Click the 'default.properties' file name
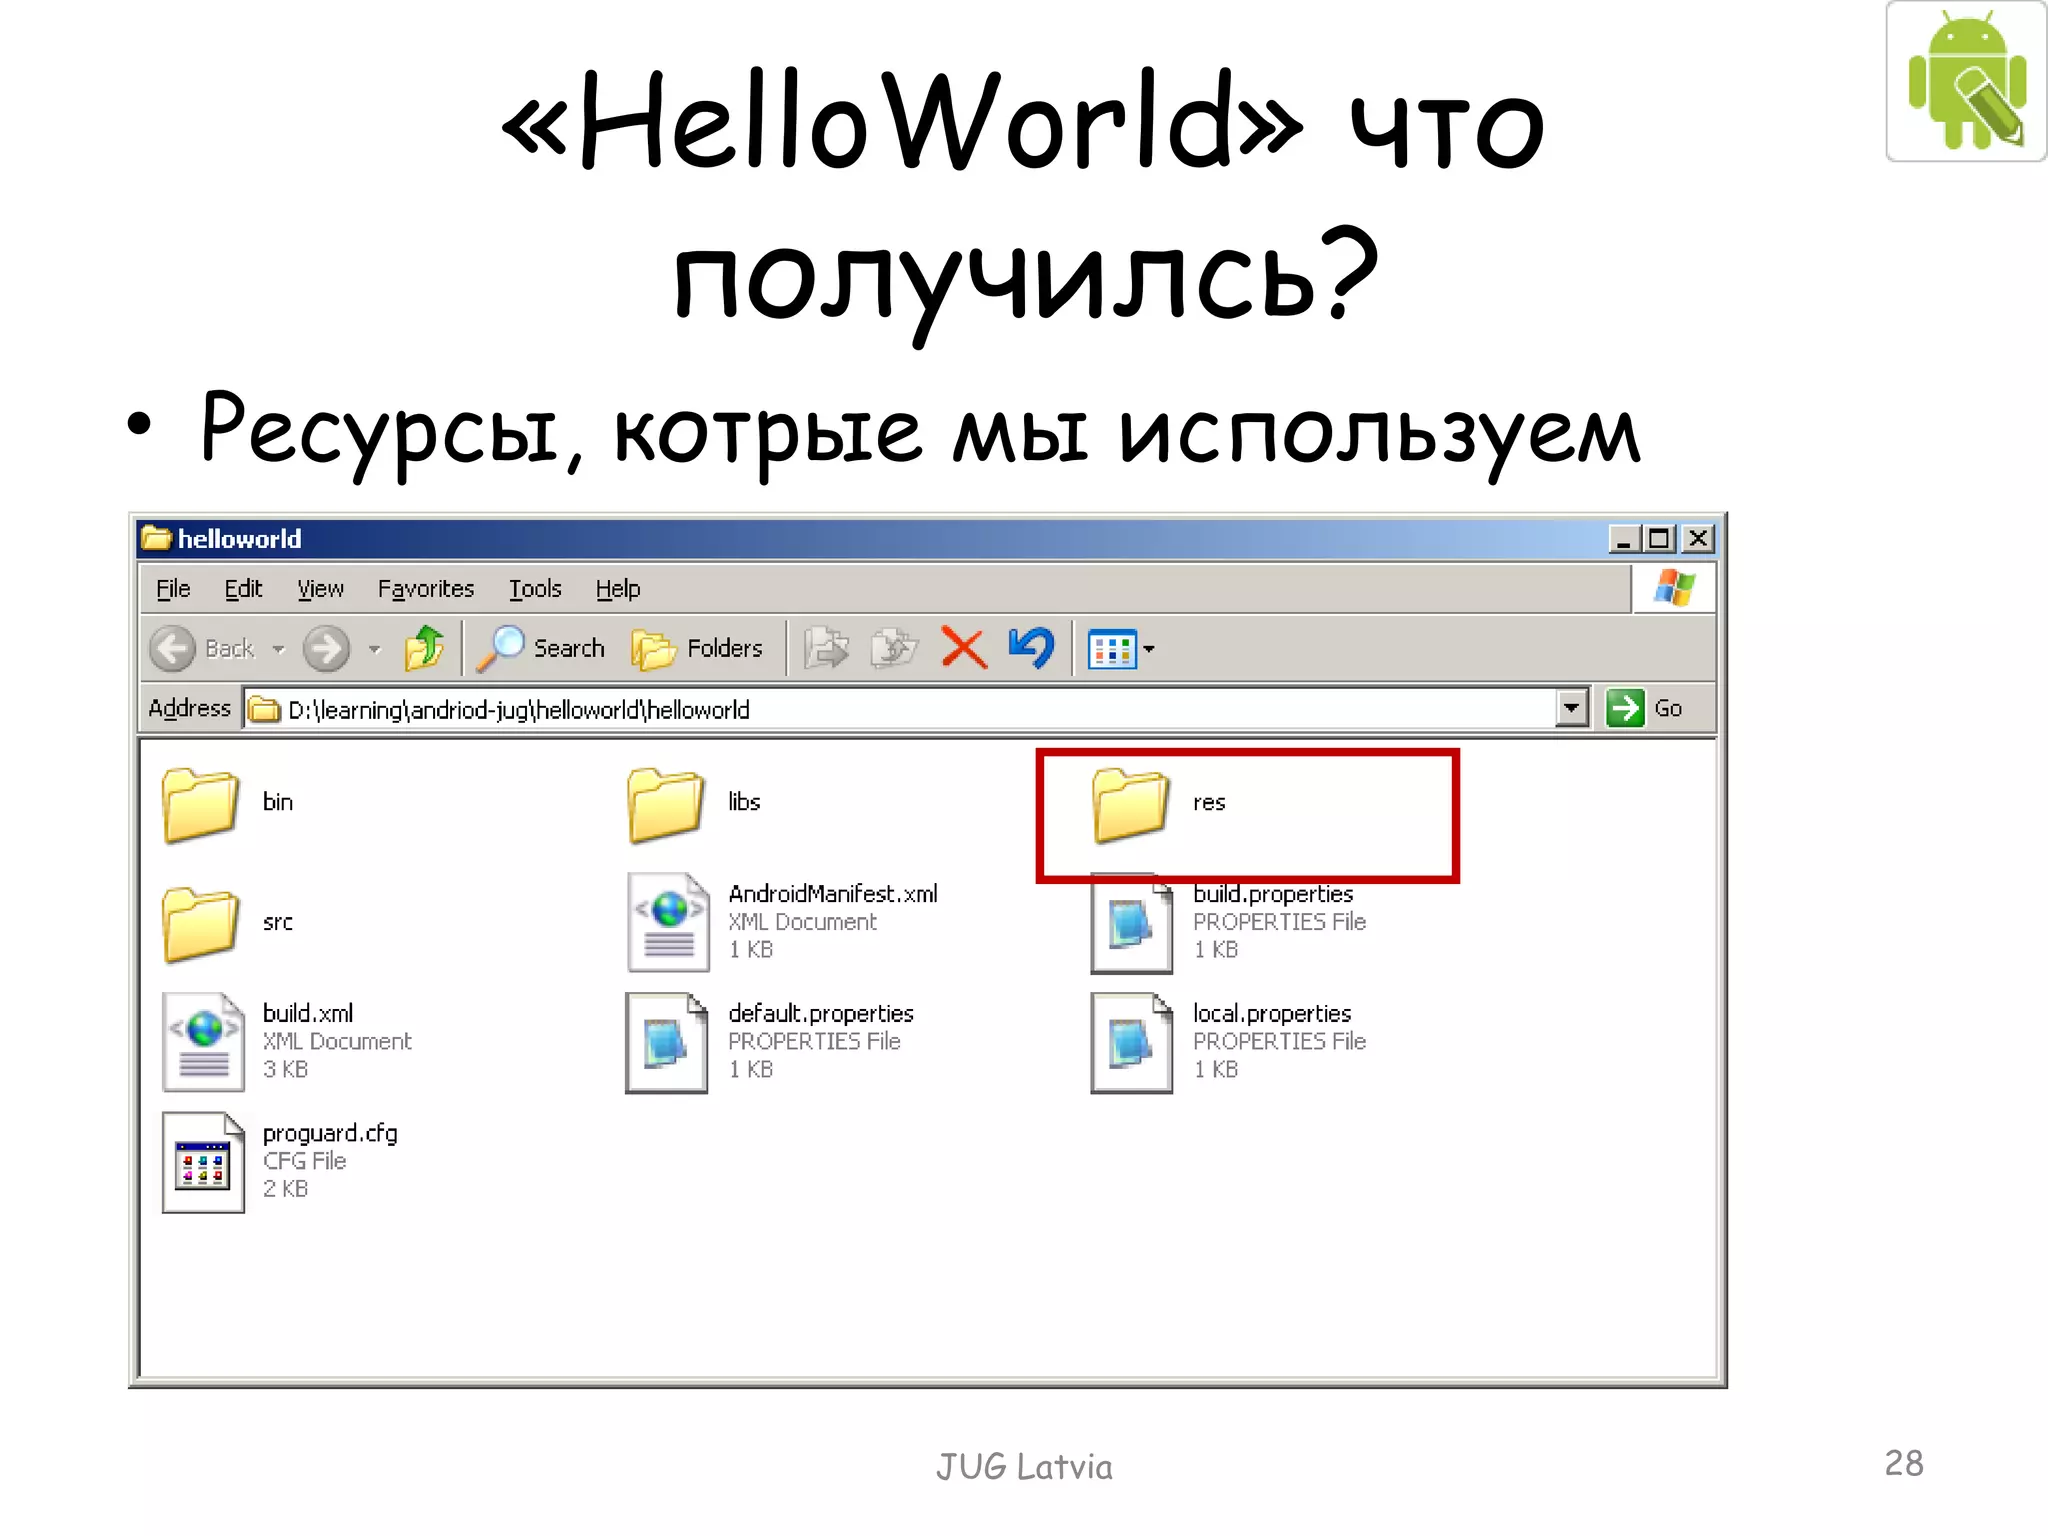 point(821,1014)
